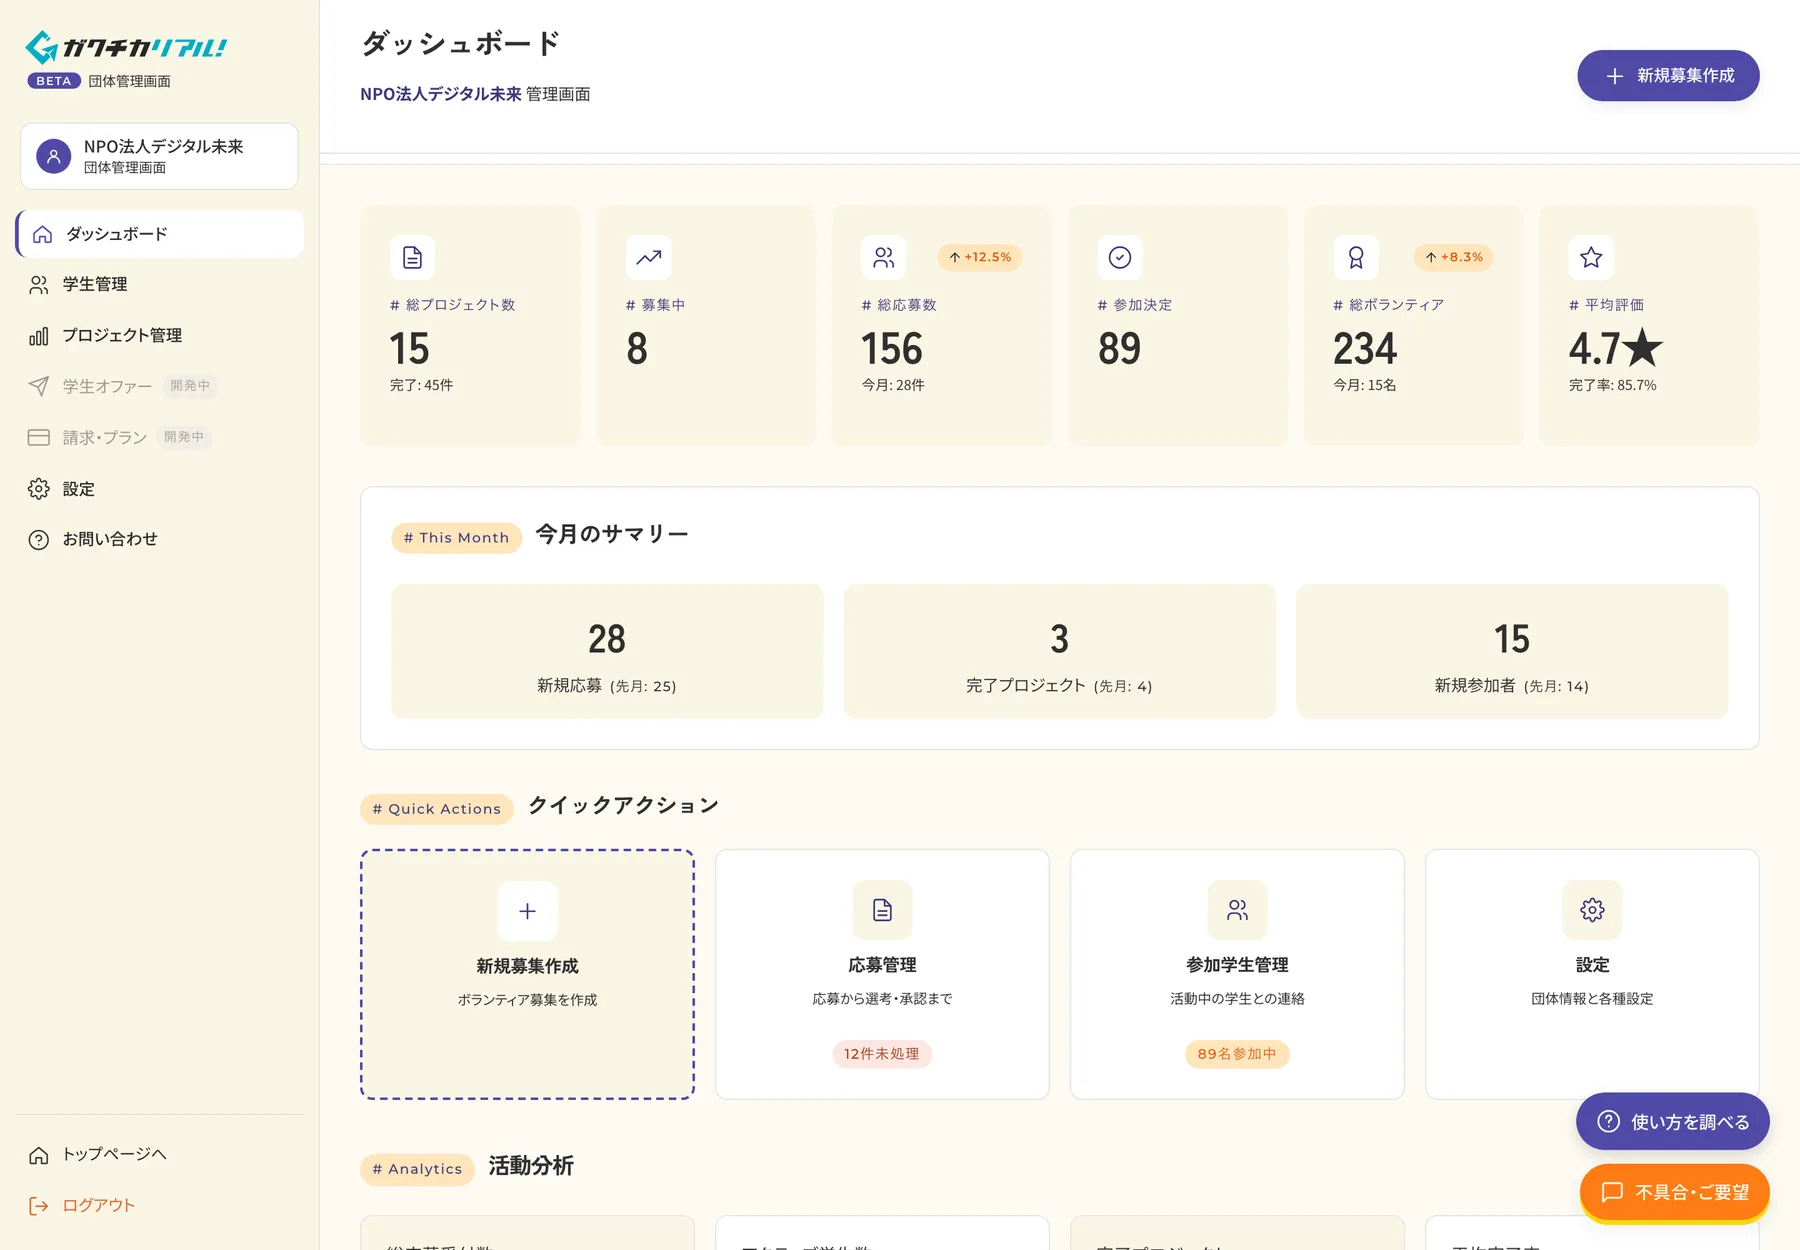This screenshot has width=1800, height=1250.
Task: Click the 89名参加中 badge
Action: (1237, 1054)
